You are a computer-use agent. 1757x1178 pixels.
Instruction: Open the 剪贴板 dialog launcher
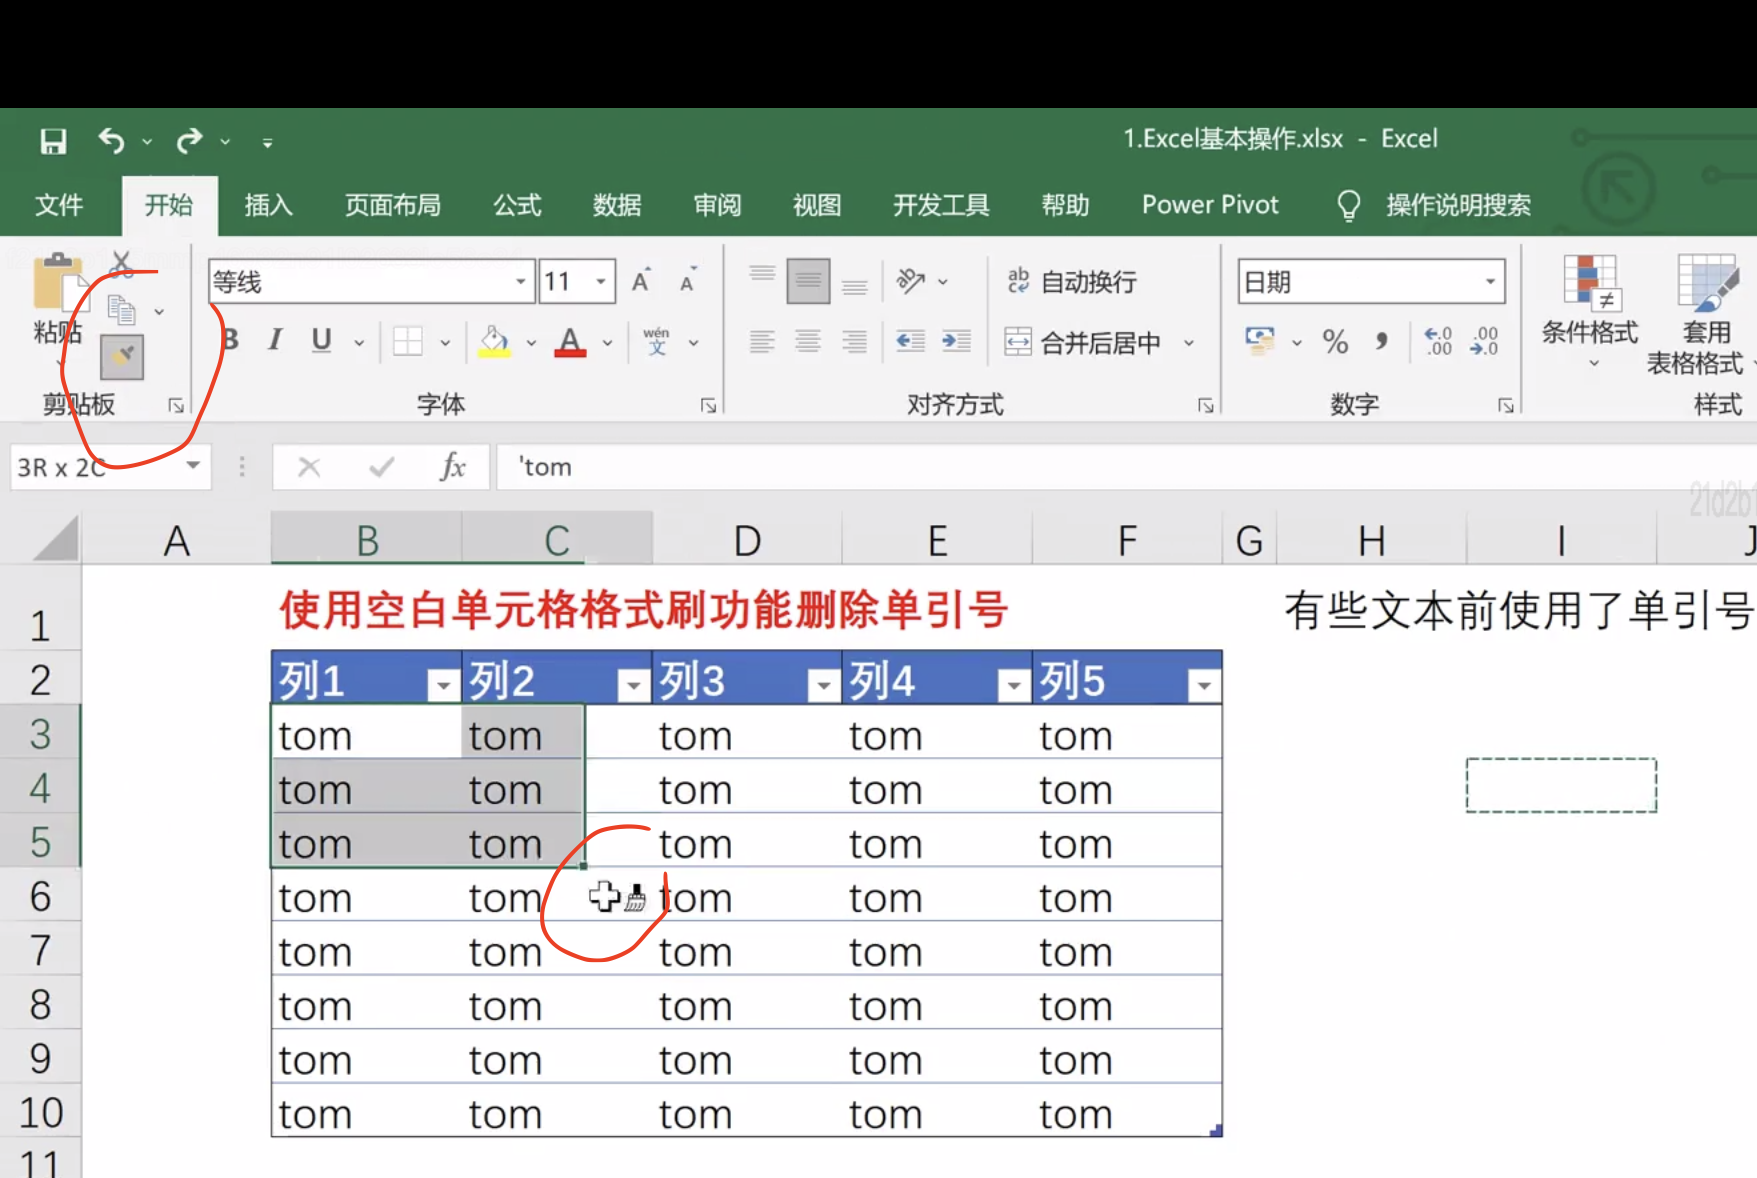[x=176, y=406]
